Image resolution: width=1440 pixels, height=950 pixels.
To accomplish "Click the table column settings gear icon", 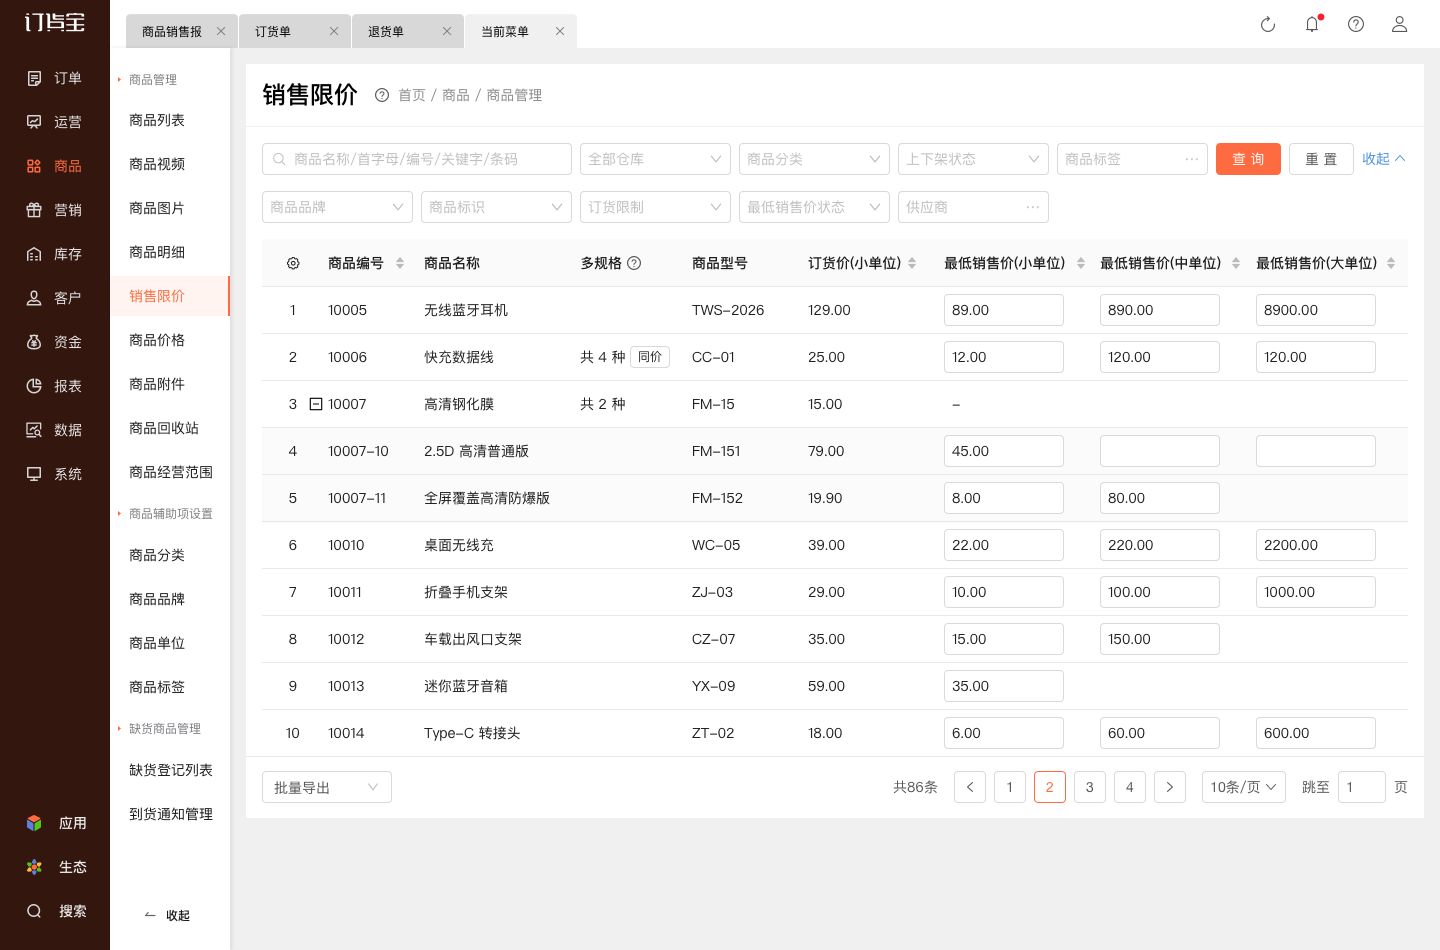I will click(x=293, y=263).
